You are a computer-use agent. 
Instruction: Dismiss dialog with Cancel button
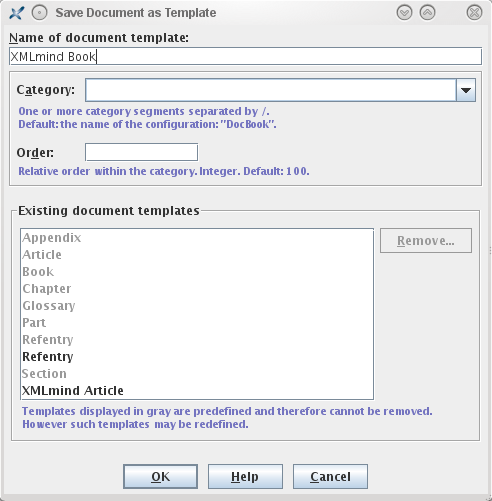pyautogui.click(x=330, y=477)
